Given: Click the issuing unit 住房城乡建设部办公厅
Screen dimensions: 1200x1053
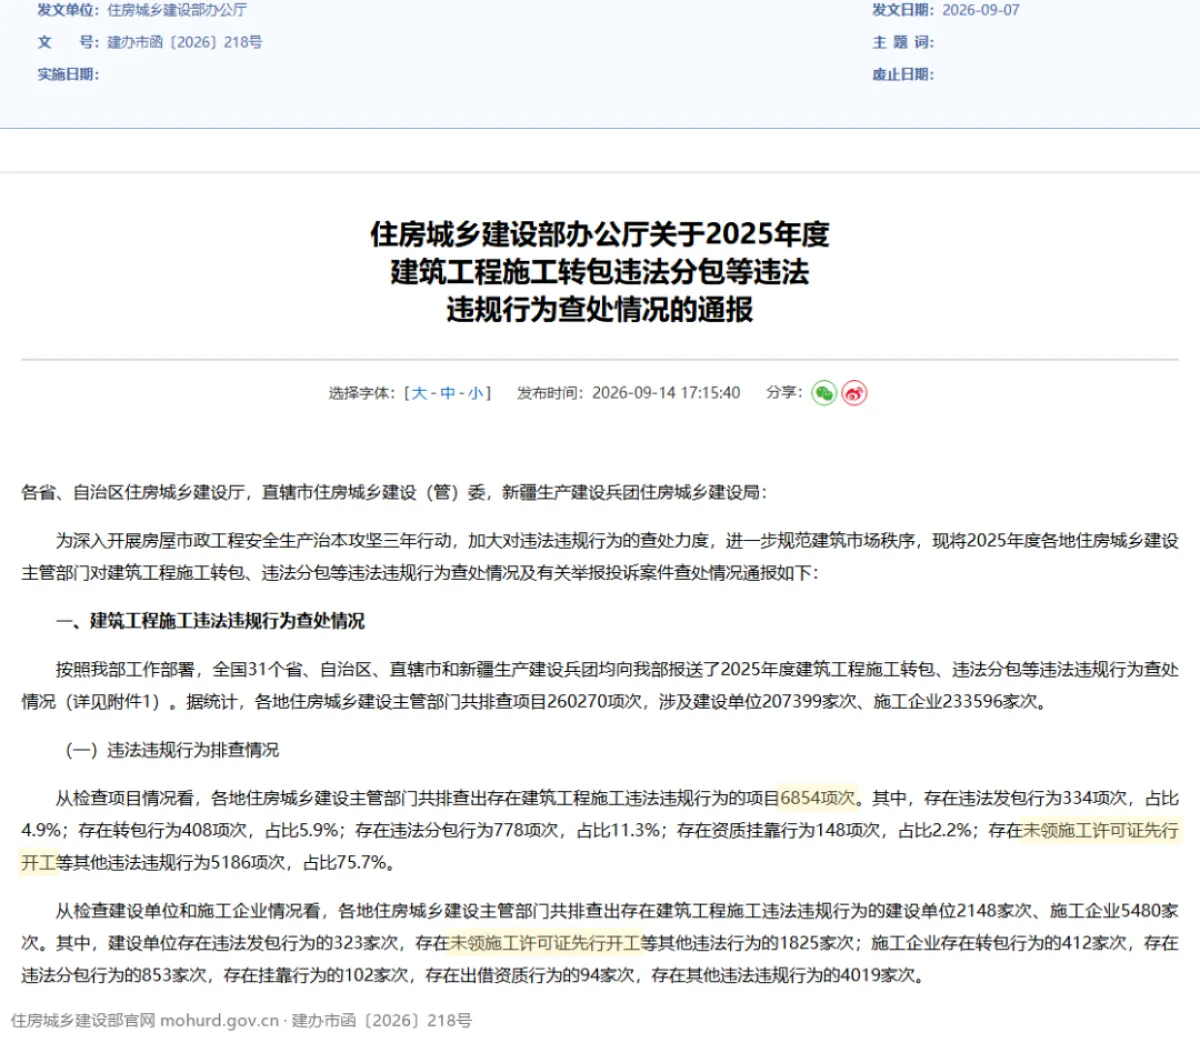Looking at the screenshot, I should tap(177, 10).
